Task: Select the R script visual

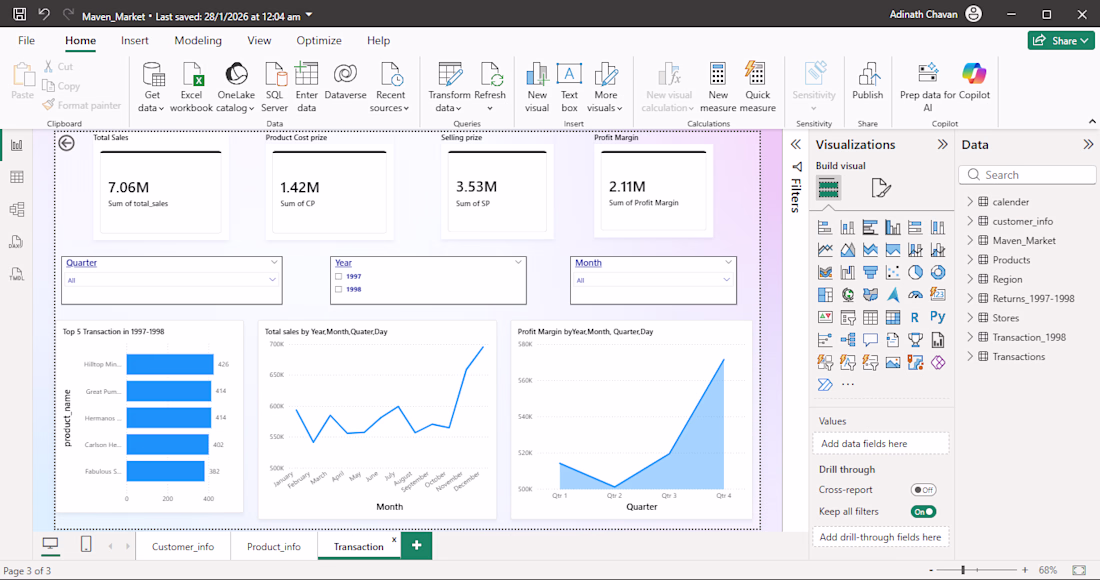Action: [x=915, y=317]
